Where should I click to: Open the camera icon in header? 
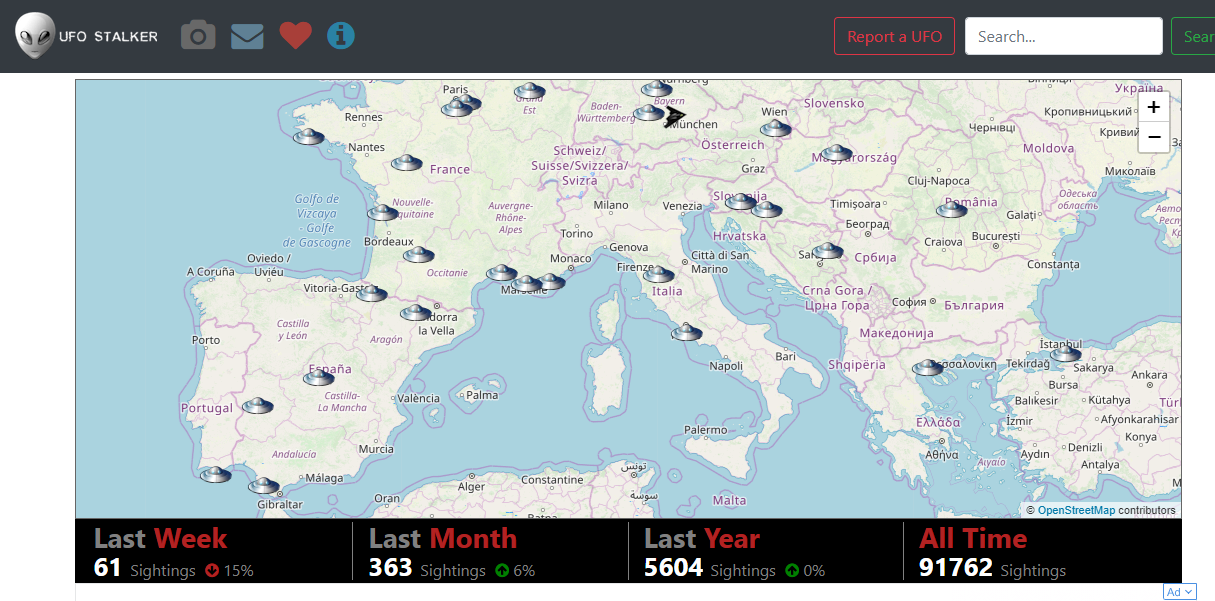198,36
